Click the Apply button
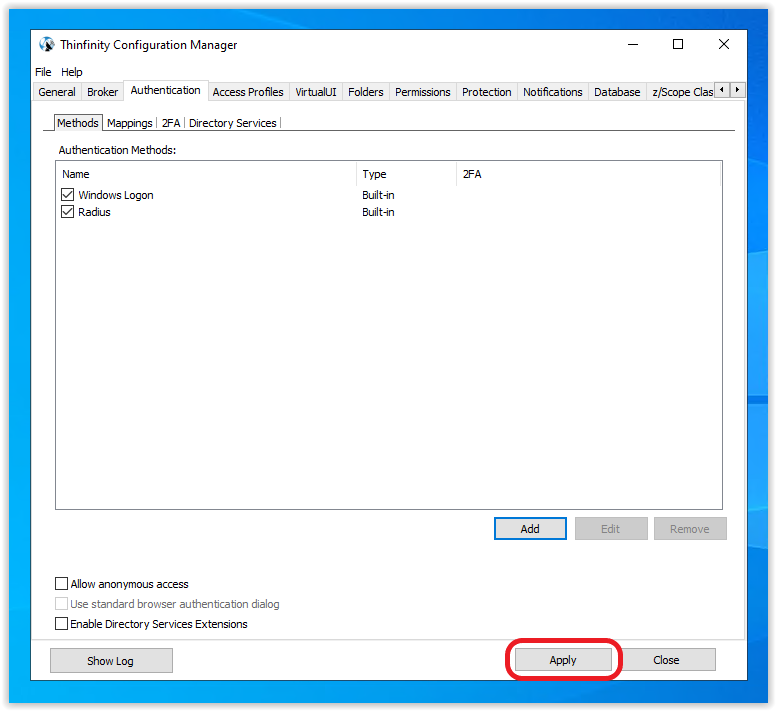The height and width of the screenshot is (711, 776). tap(563, 660)
